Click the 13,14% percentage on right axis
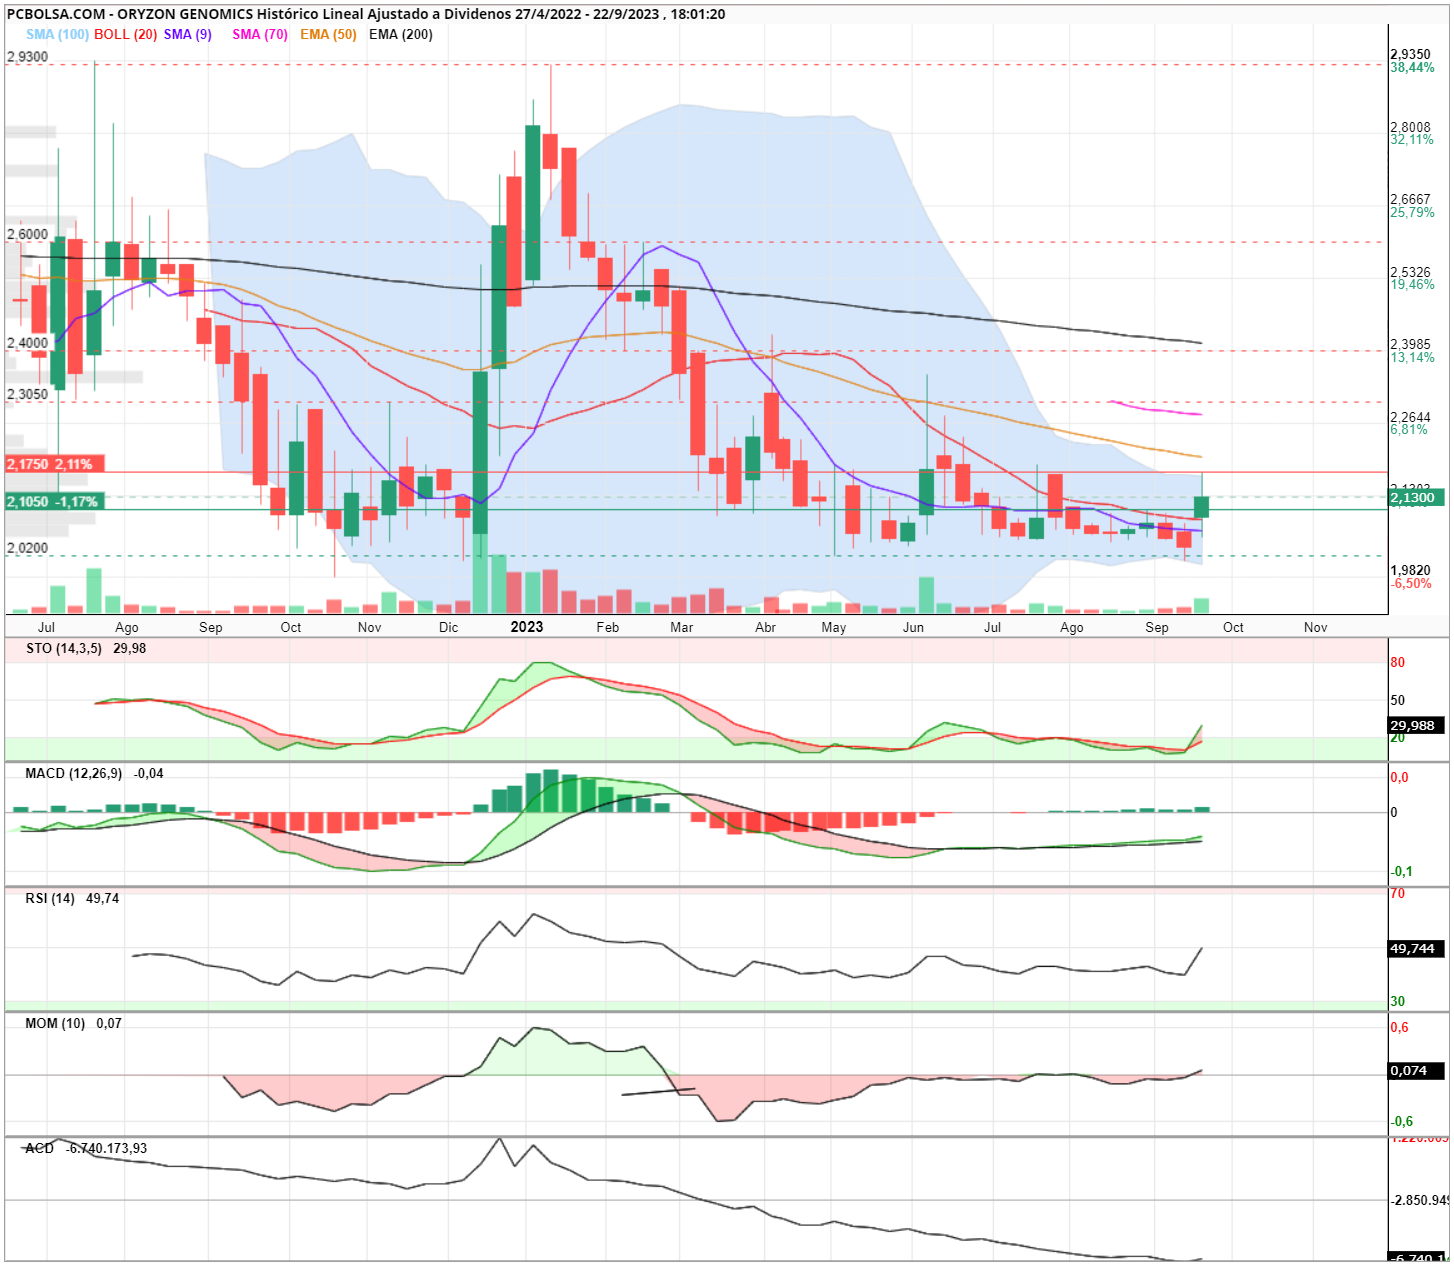1454x1266 pixels. [1412, 357]
